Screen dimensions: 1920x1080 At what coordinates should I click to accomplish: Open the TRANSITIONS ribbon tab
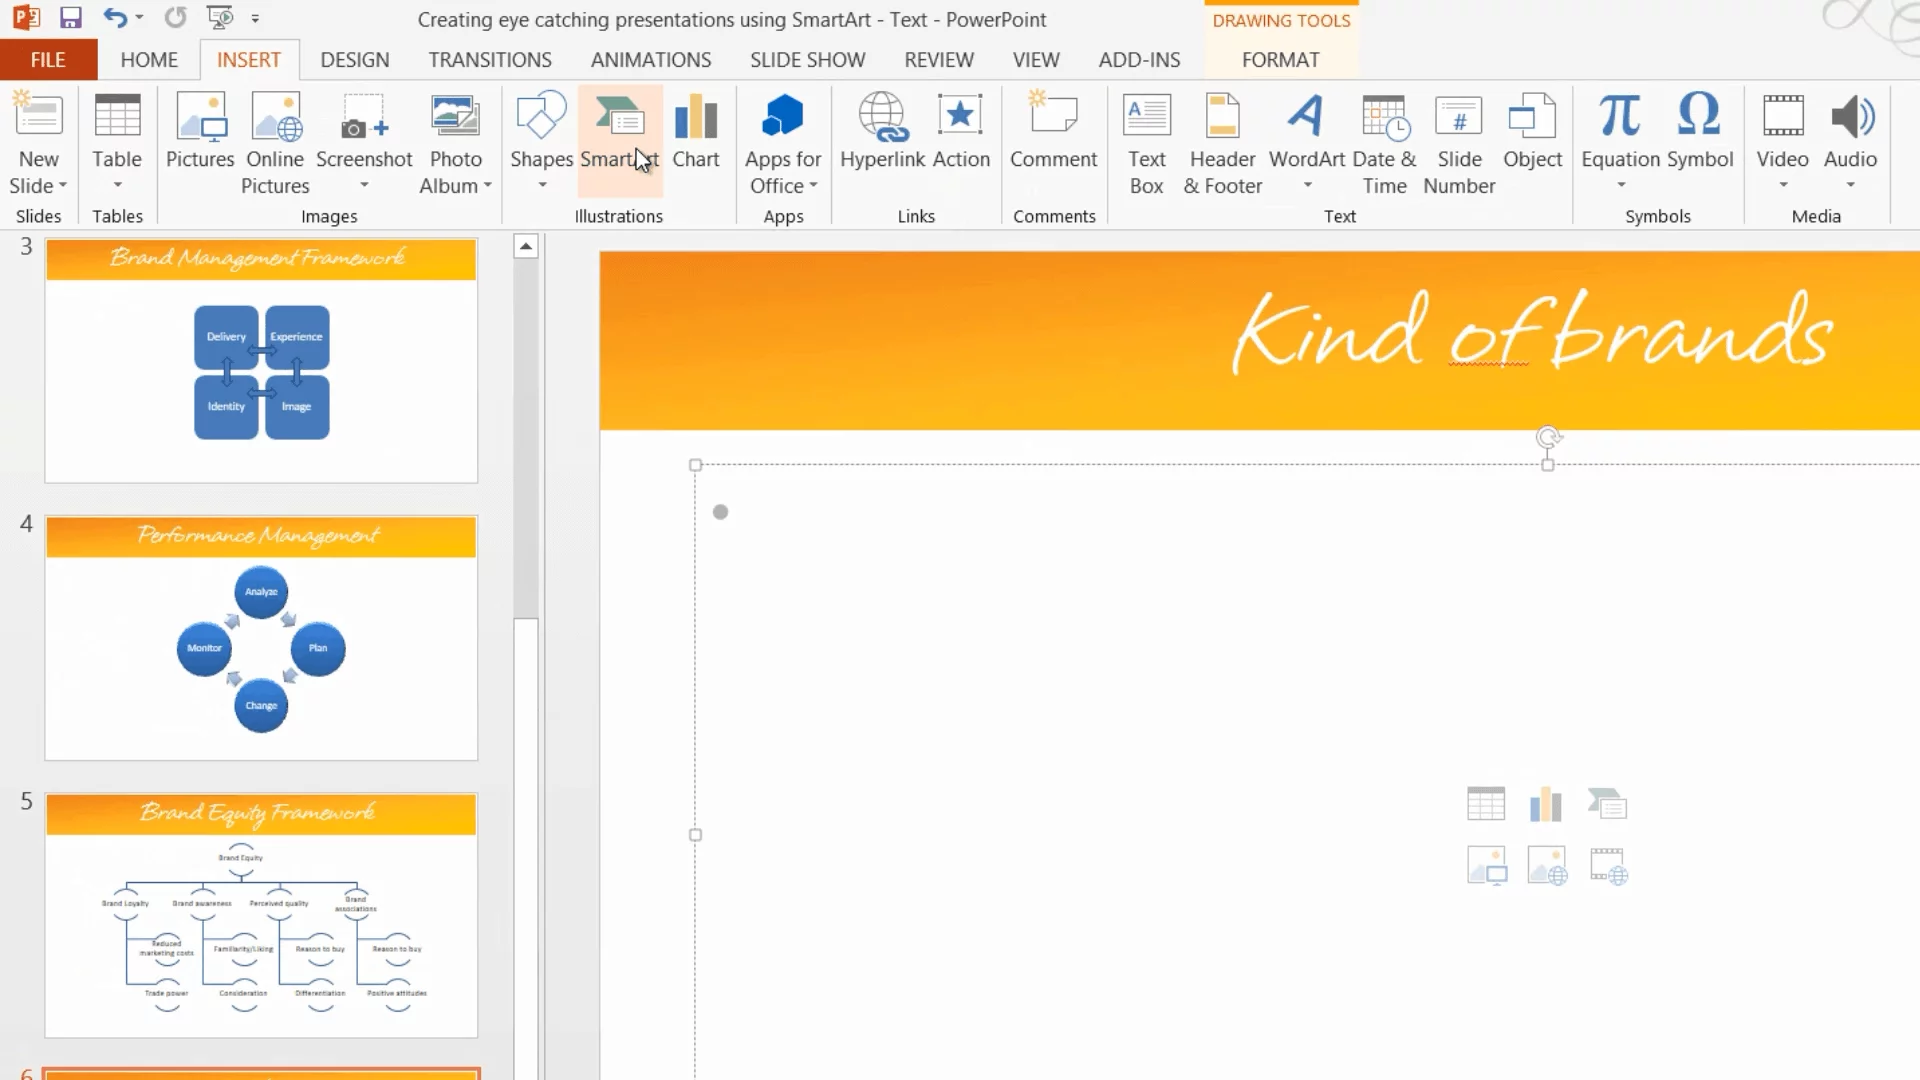pos(490,60)
